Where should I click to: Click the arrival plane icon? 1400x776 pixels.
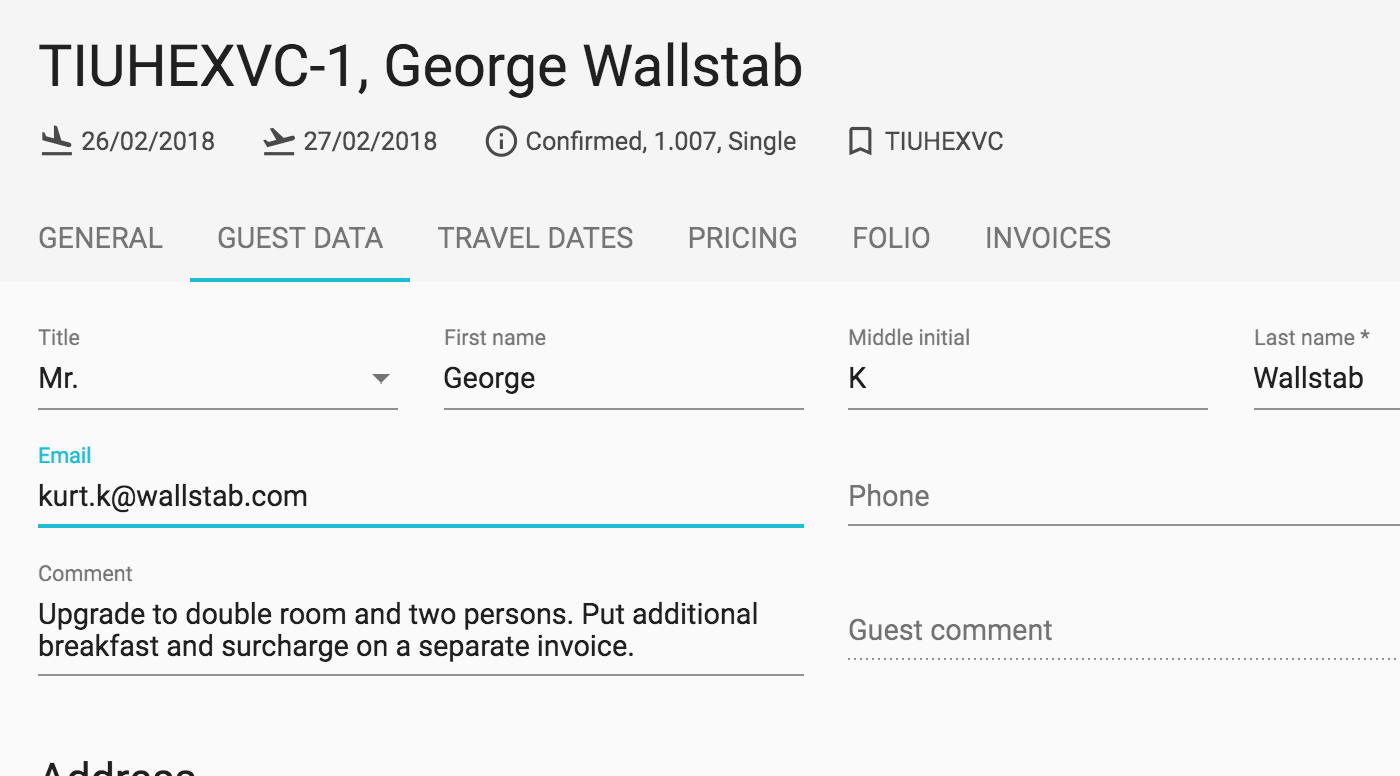click(x=56, y=141)
